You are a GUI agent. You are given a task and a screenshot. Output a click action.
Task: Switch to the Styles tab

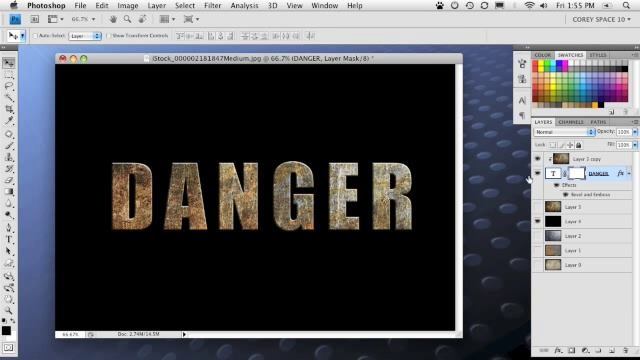pos(598,55)
